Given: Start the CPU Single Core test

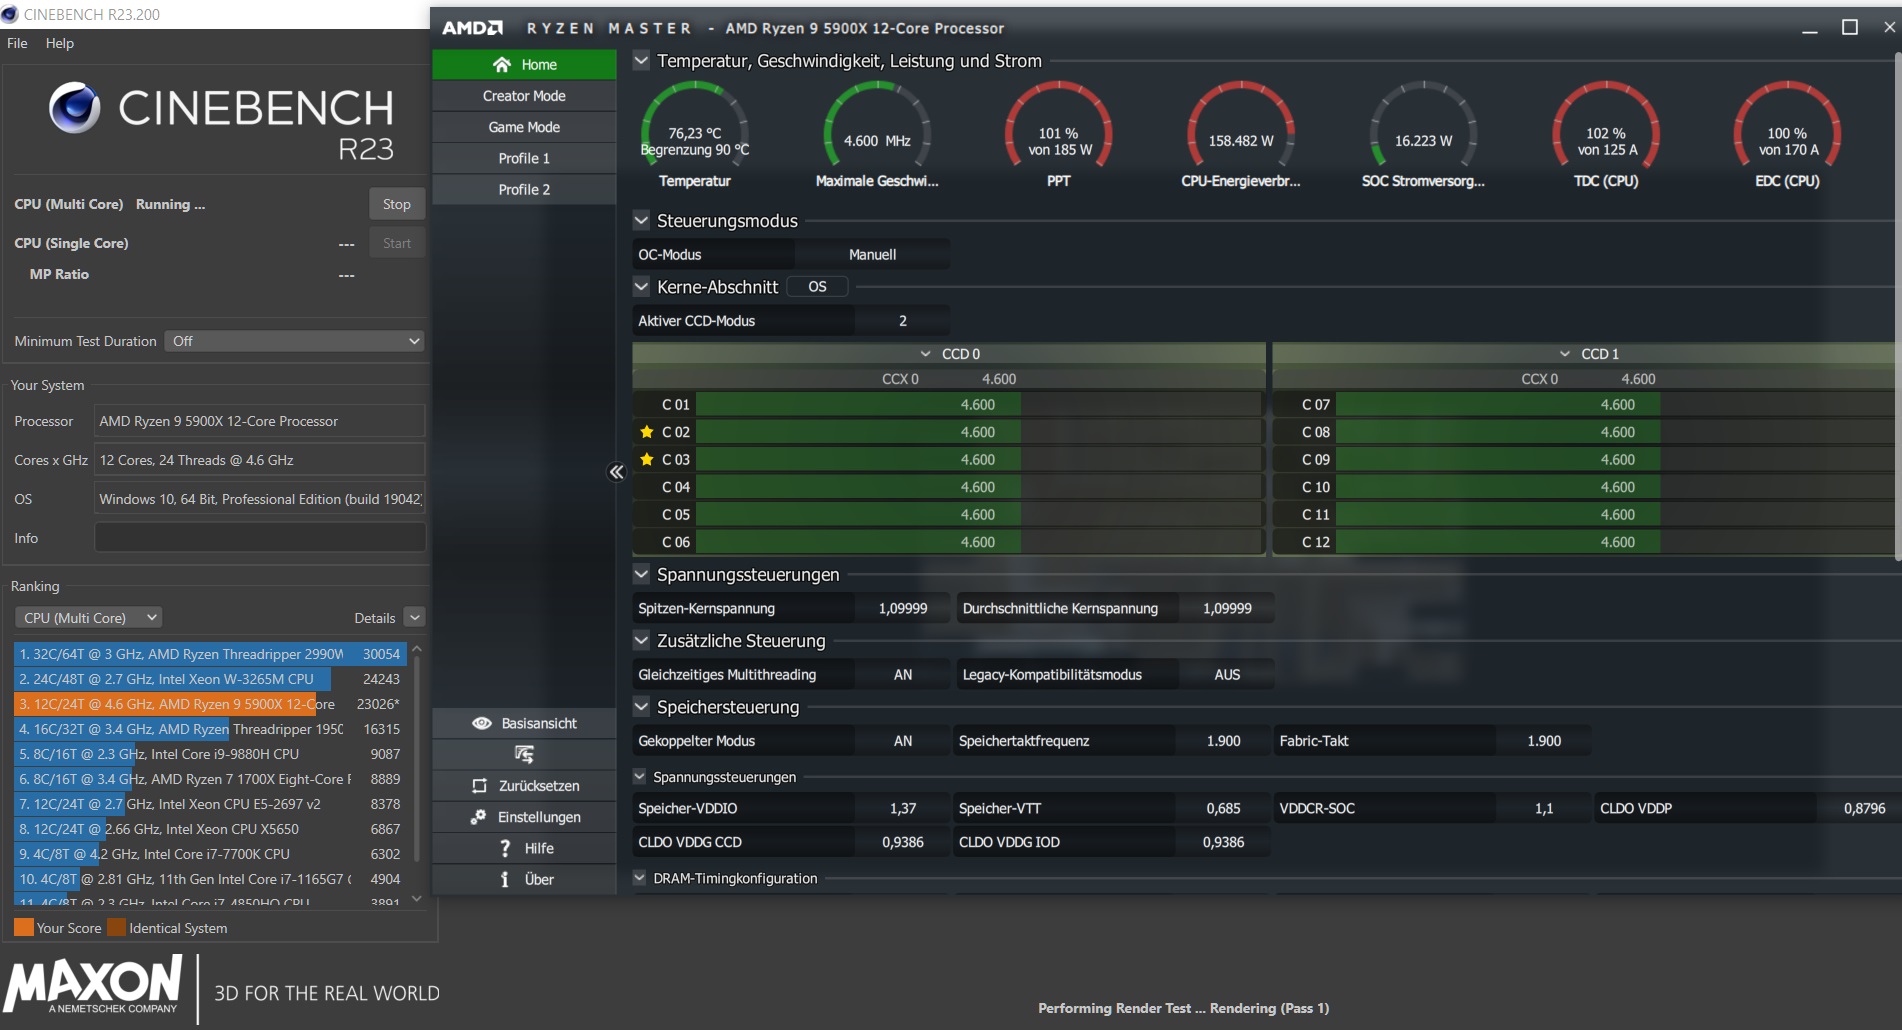Looking at the screenshot, I should (397, 243).
